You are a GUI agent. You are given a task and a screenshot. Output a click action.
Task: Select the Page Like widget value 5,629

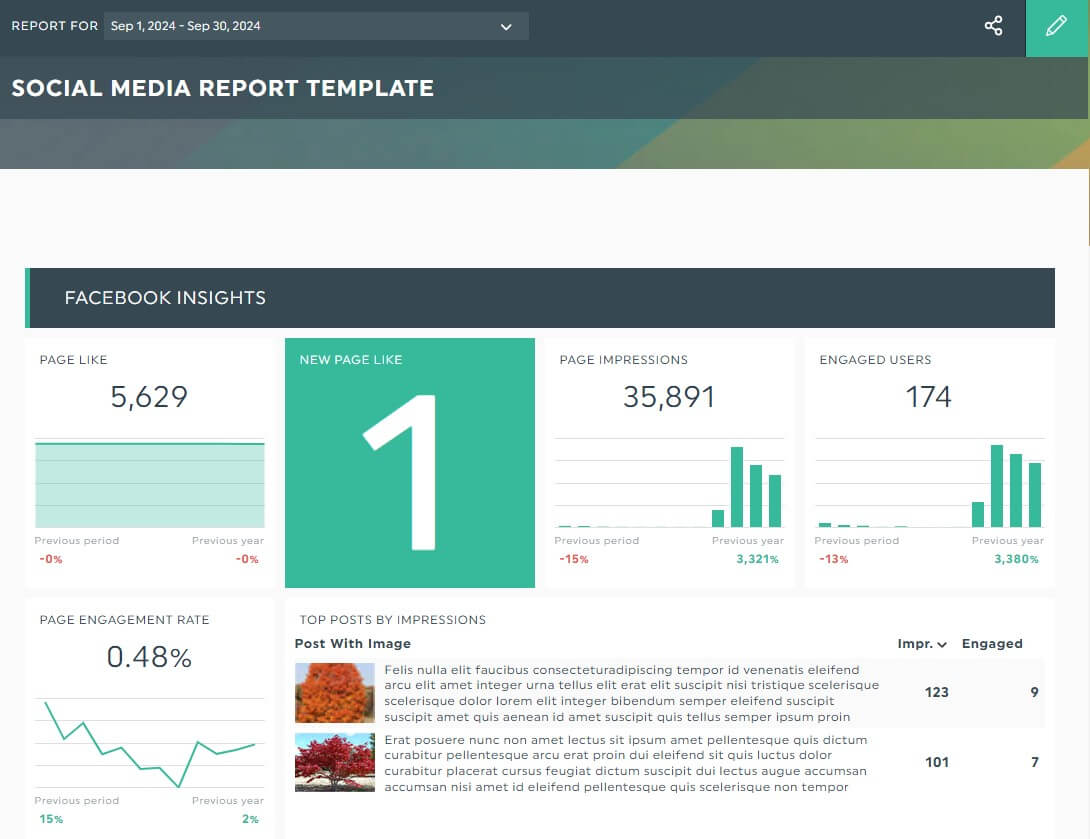(149, 397)
